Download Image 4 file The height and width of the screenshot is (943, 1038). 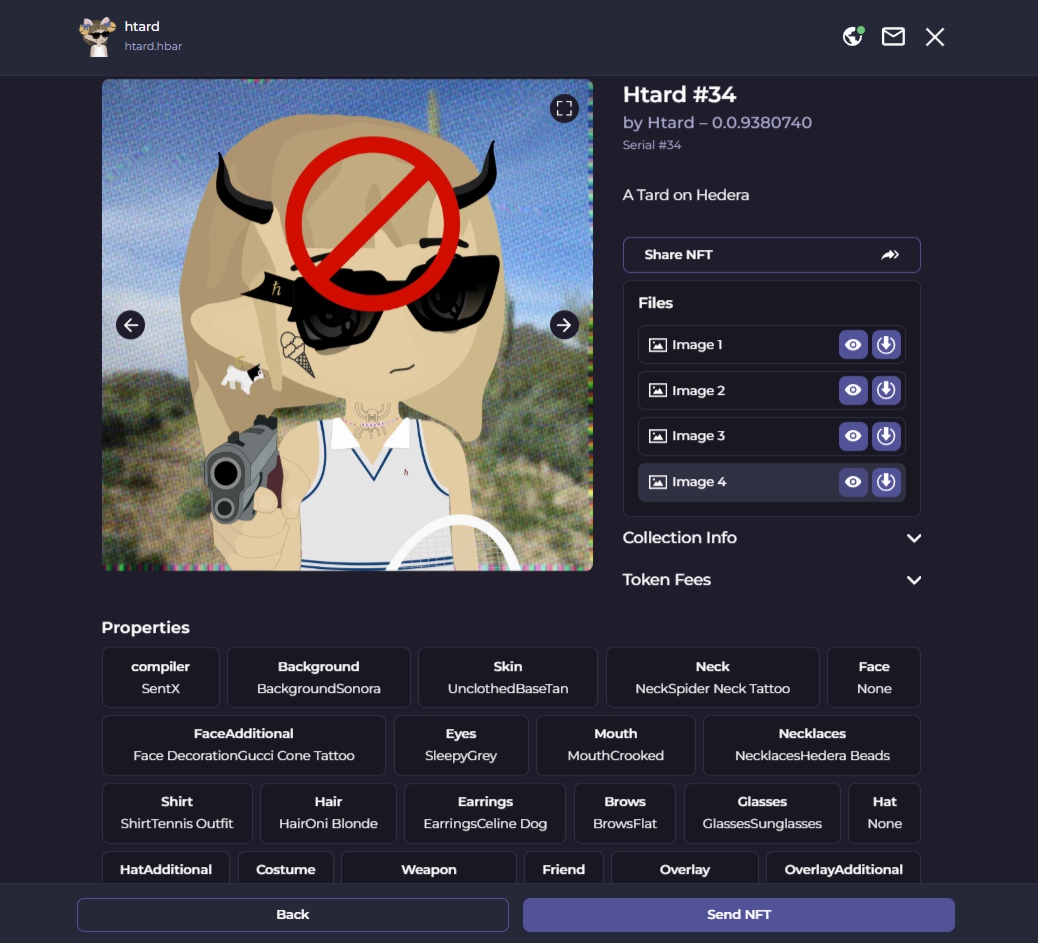pos(886,481)
